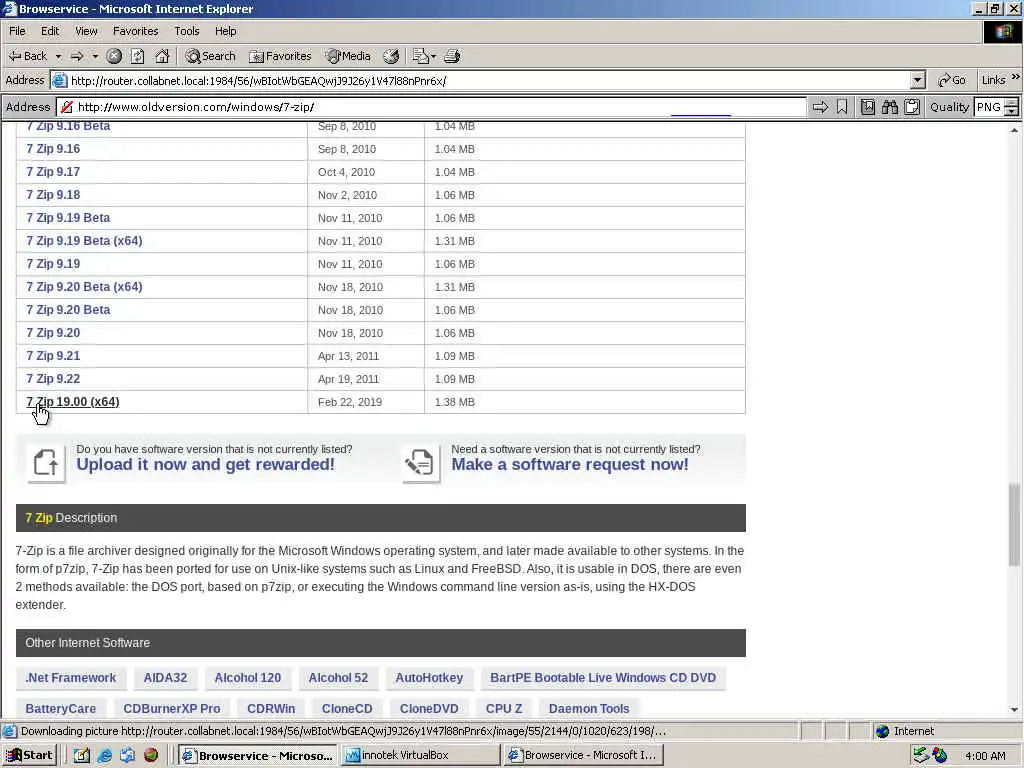Click the History globe icon
Image resolution: width=1024 pixels, height=768 pixels.
pyautogui.click(x=391, y=56)
